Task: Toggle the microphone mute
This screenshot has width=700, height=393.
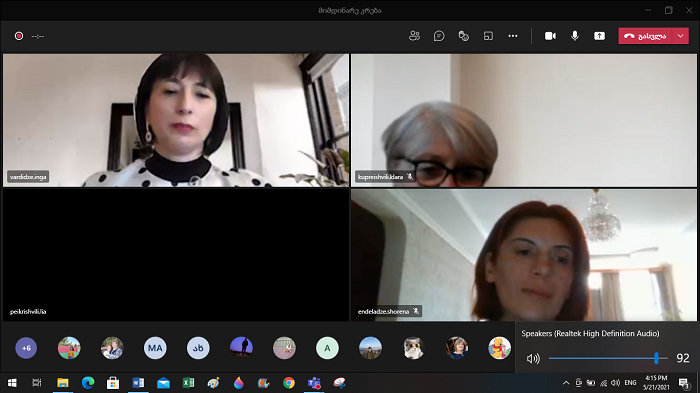Action: (575, 36)
